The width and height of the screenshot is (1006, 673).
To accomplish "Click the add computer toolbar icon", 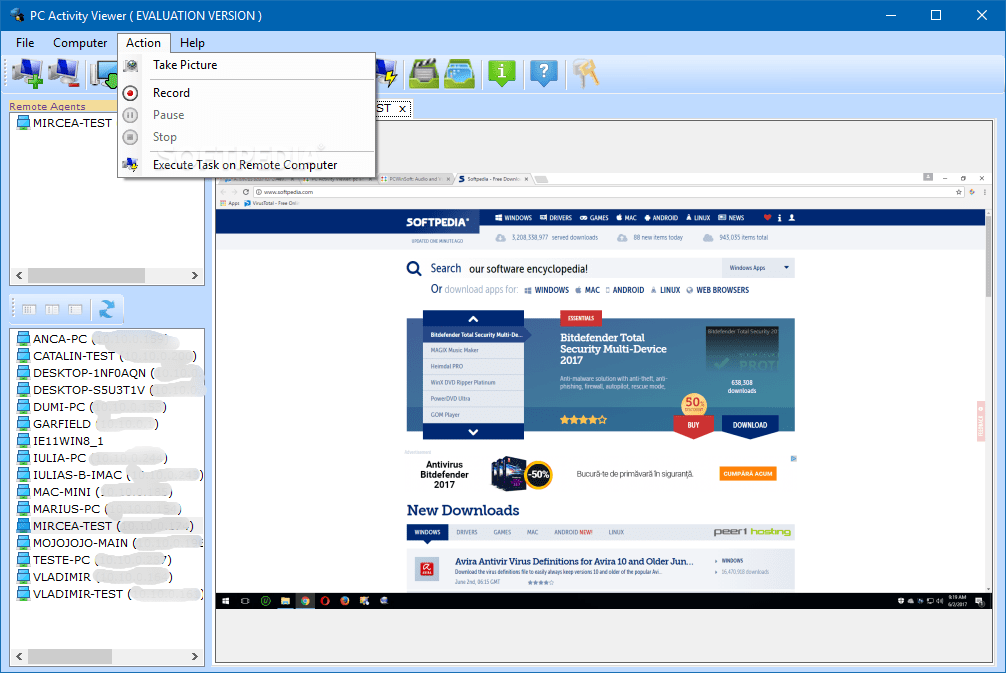I will pyautogui.click(x=28, y=73).
